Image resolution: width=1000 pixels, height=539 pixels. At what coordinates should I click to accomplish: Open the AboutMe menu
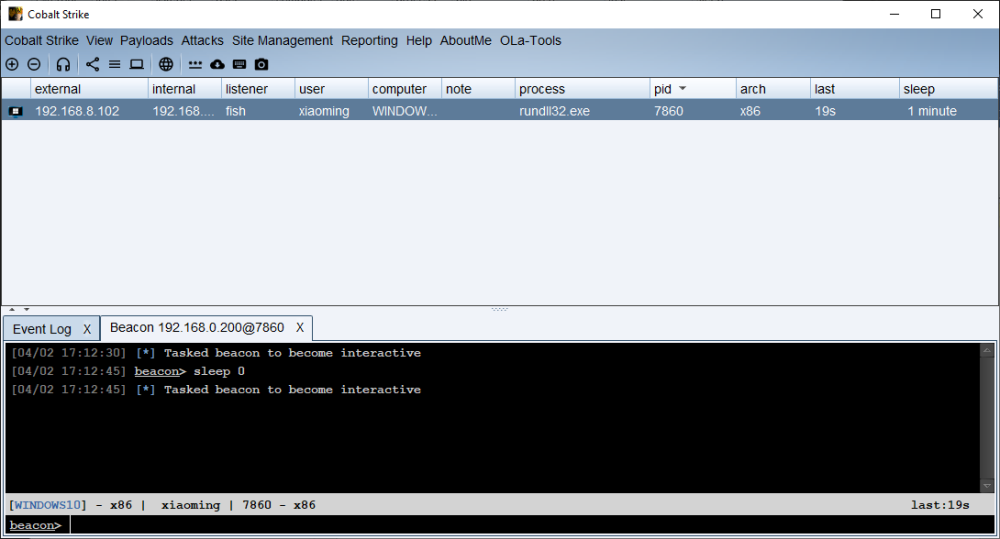point(466,41)
